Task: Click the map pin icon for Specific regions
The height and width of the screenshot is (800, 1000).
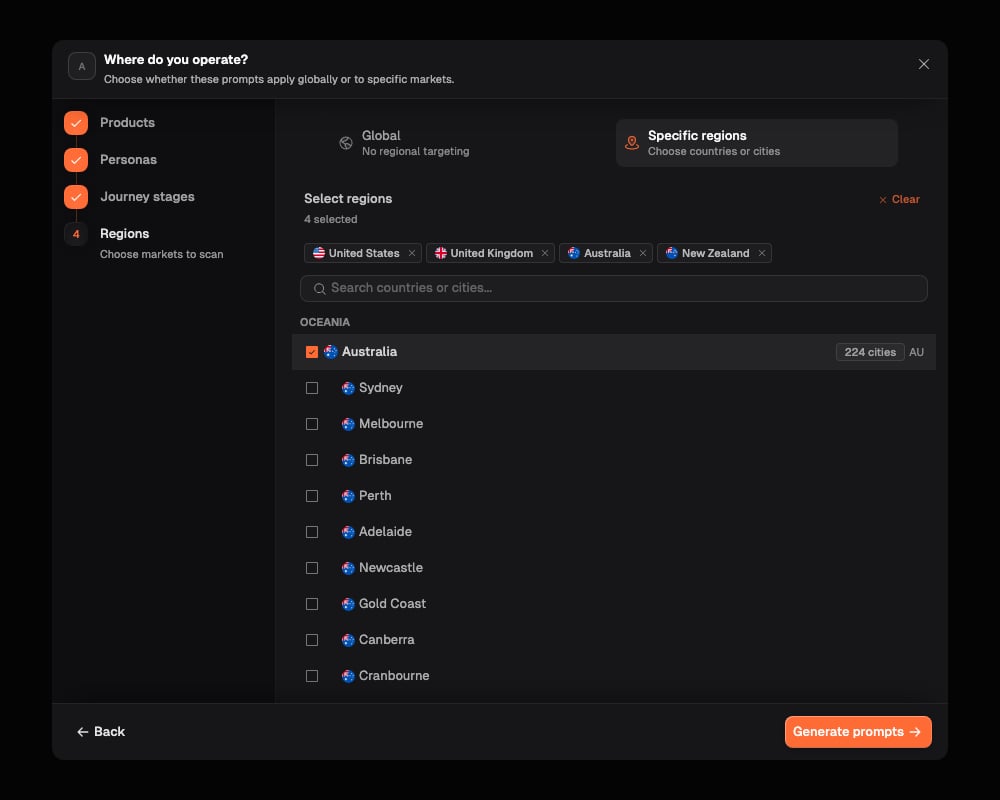Action: point(631,143)
